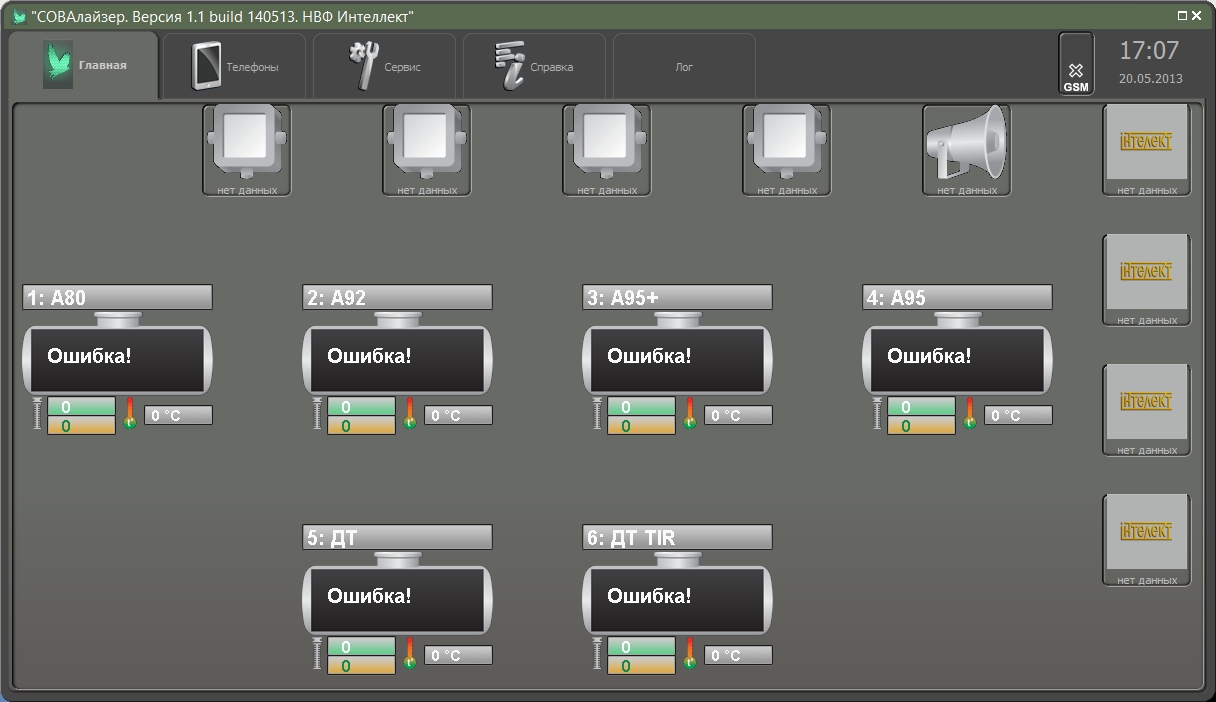Click the fourth fuel dispenser icon
This screenshot has width=1216, height=702.
[x=787, y=150]
